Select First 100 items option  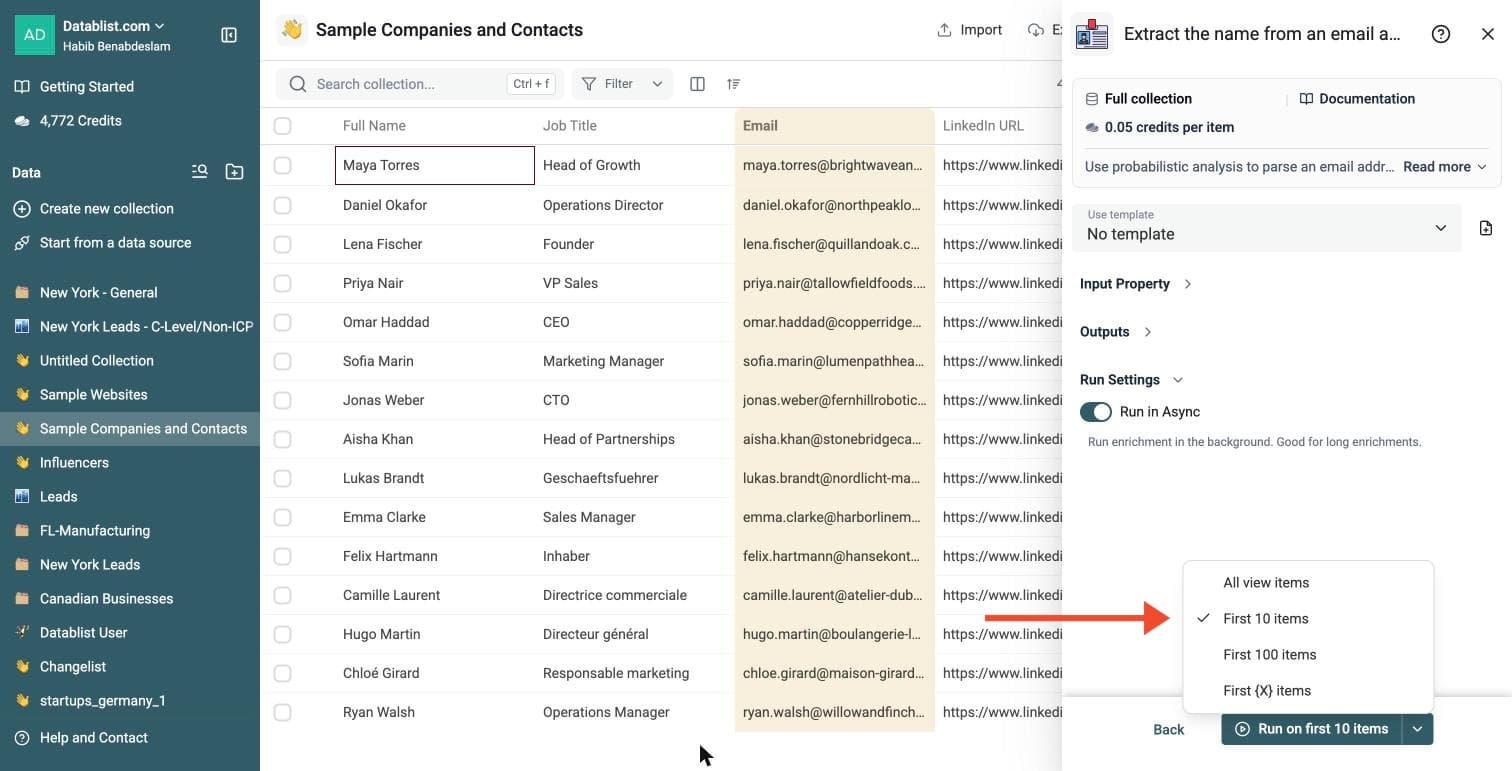pos(1308,655)
